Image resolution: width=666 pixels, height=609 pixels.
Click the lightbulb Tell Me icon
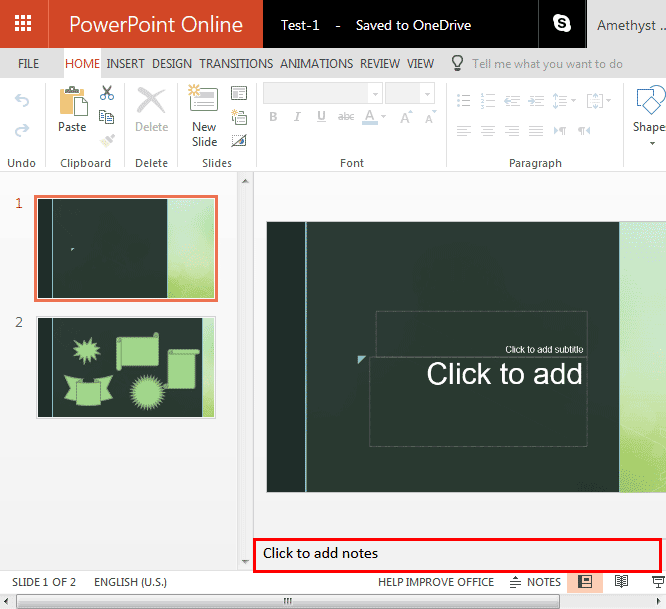coord(457,63)
